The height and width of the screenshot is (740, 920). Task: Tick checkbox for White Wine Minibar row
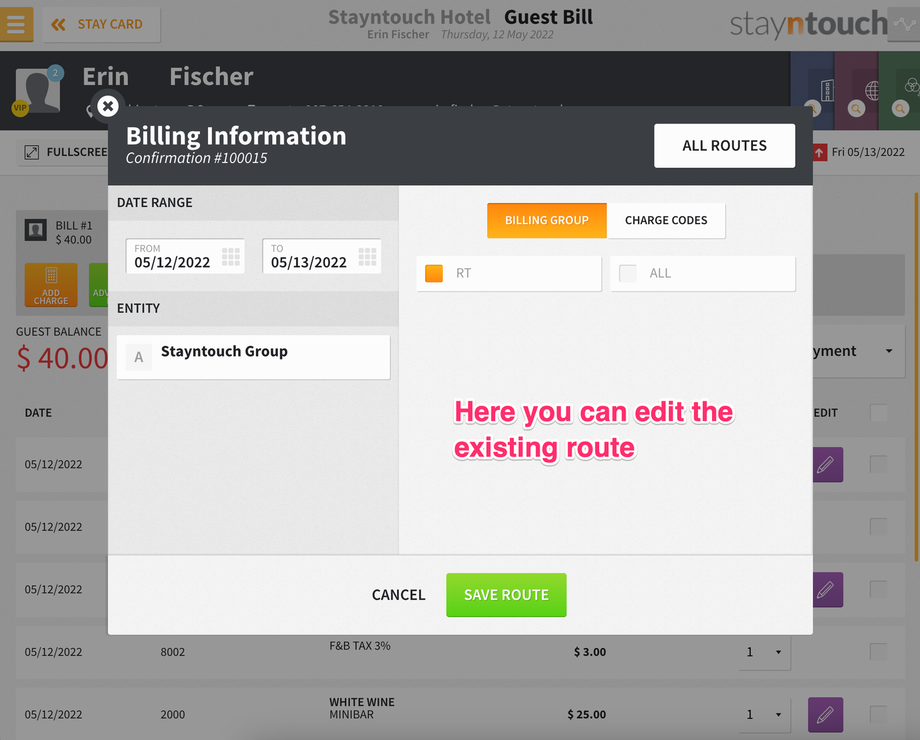[878, 714]
